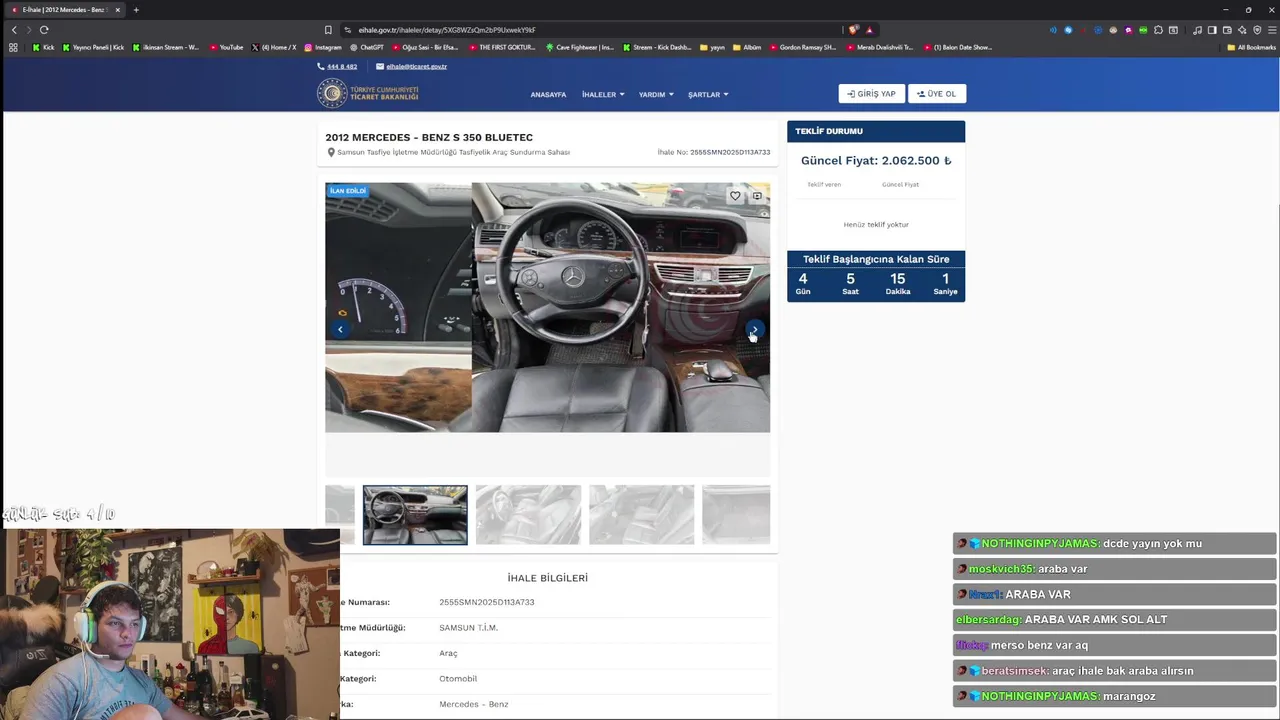Open the Brave Wallet icon
This screenshot has width=1280, height=720.
pos(1227,30)
